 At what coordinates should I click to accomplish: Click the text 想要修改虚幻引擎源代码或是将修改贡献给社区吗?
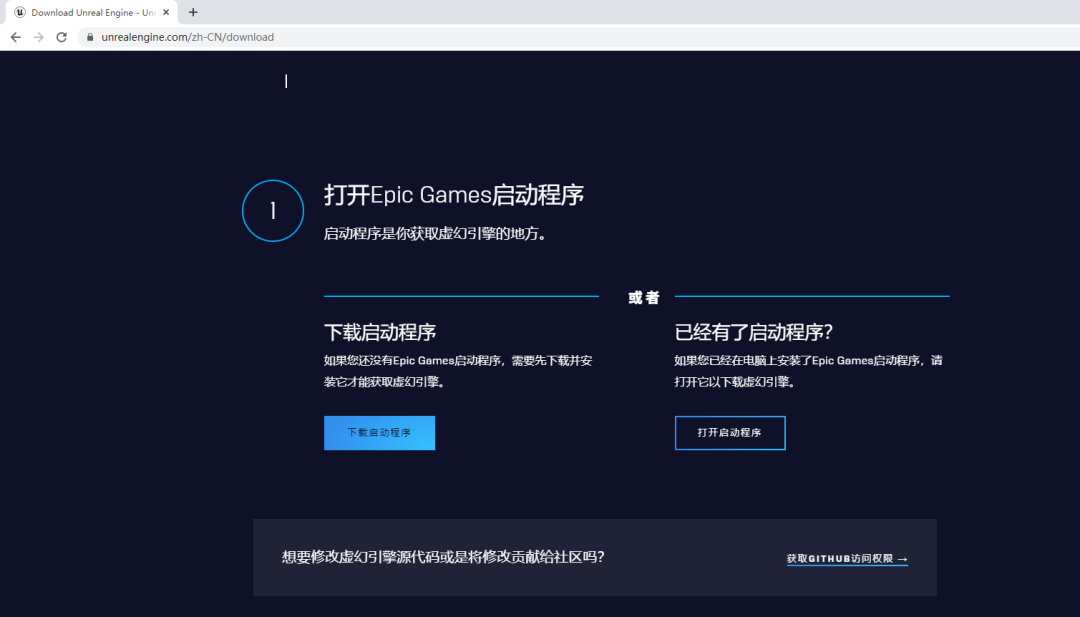click(x=443, y=557)
